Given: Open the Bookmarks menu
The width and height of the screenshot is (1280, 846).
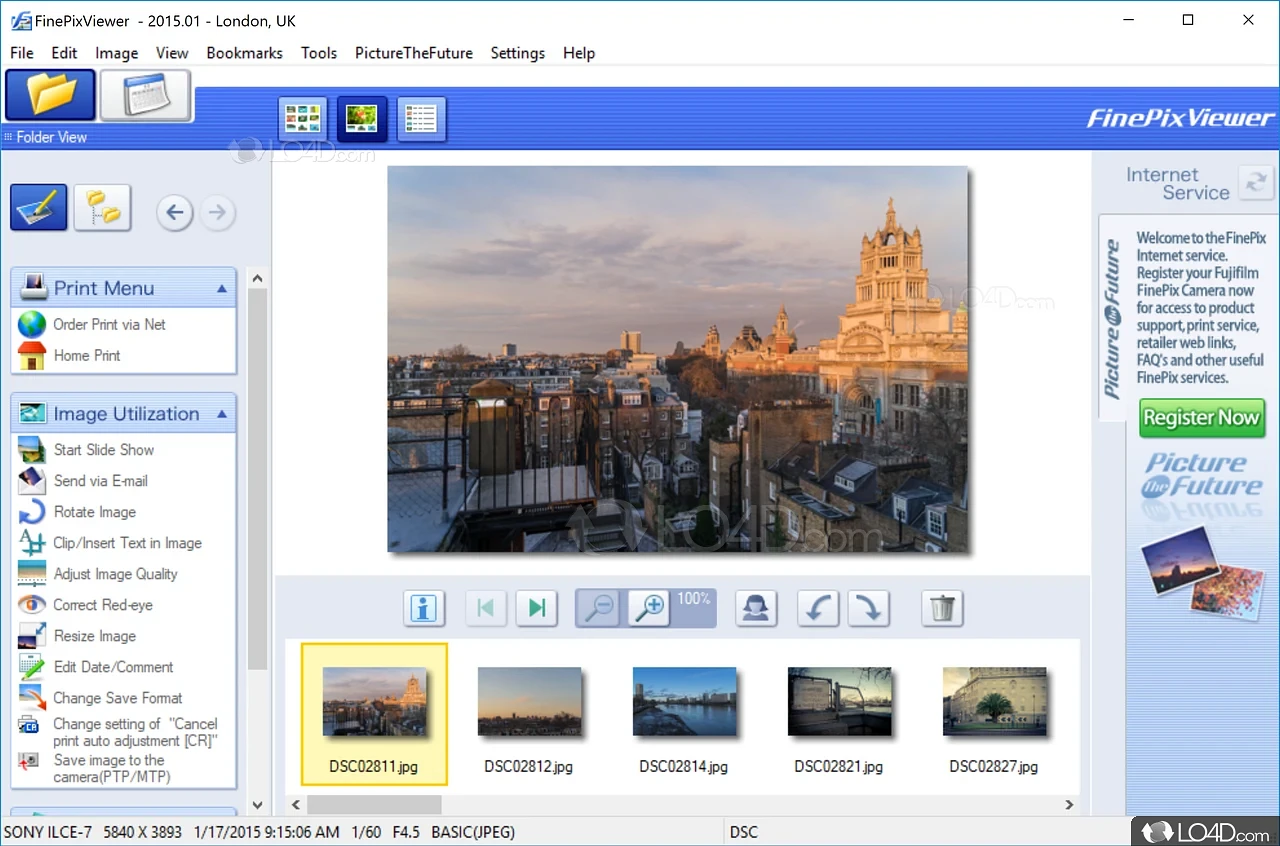Looking at the screenshot, I should coord(244,53).
